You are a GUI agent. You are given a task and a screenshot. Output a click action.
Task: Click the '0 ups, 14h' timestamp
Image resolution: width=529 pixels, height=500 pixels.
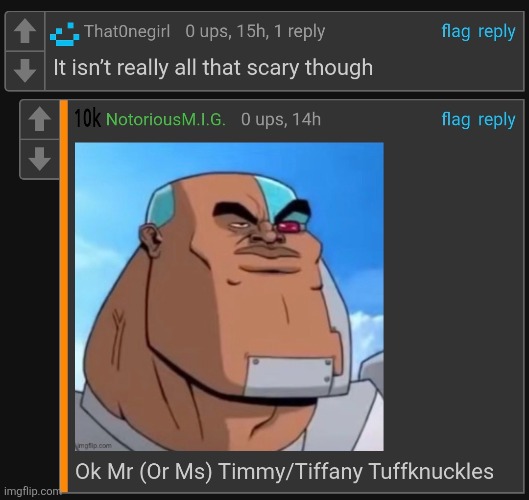click(x=281, y=119)
